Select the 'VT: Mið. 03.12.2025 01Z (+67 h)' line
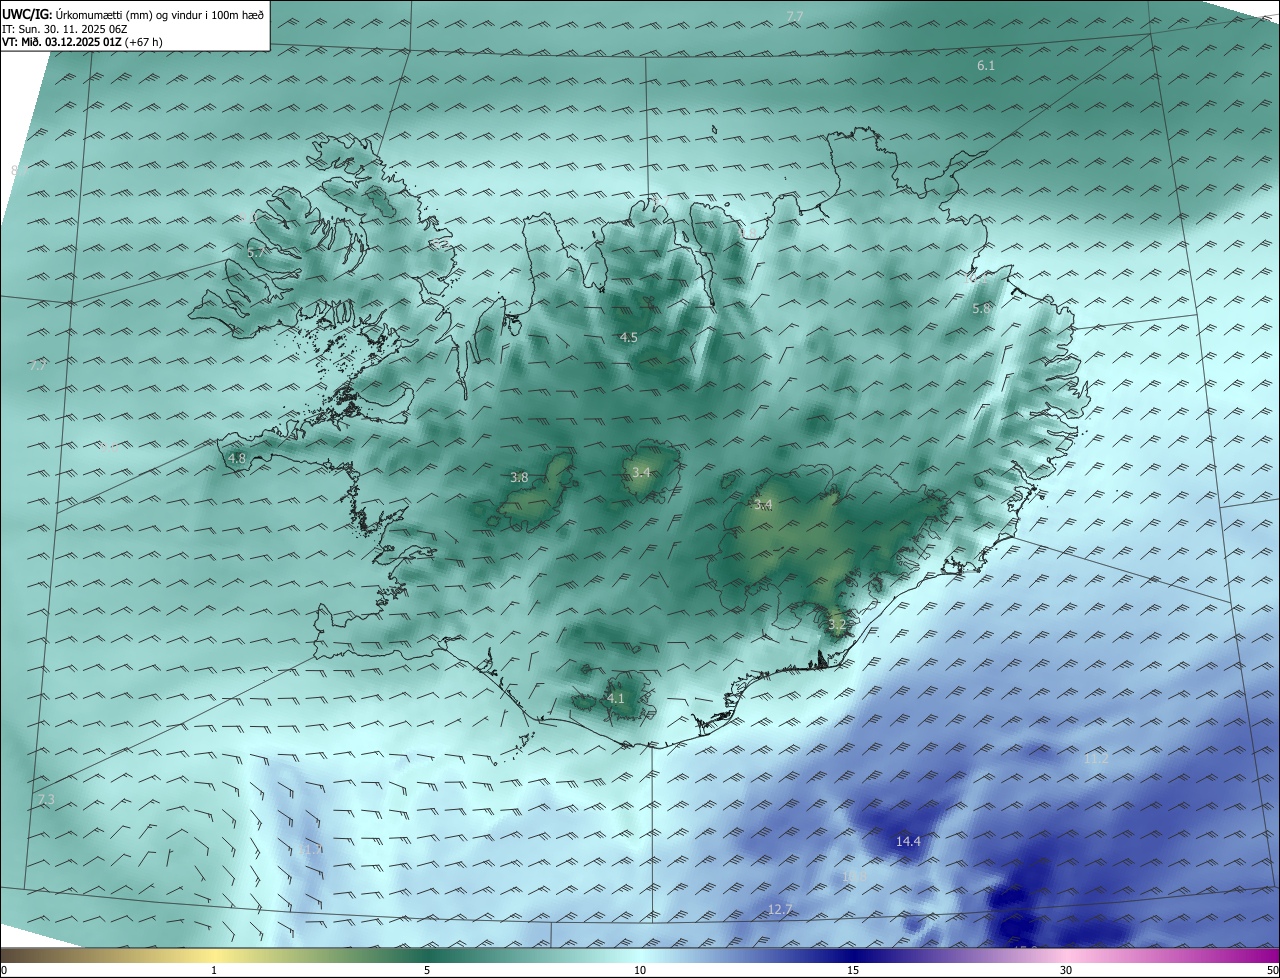The height and width of the screenshot is (978, 1280). [82, 42]
